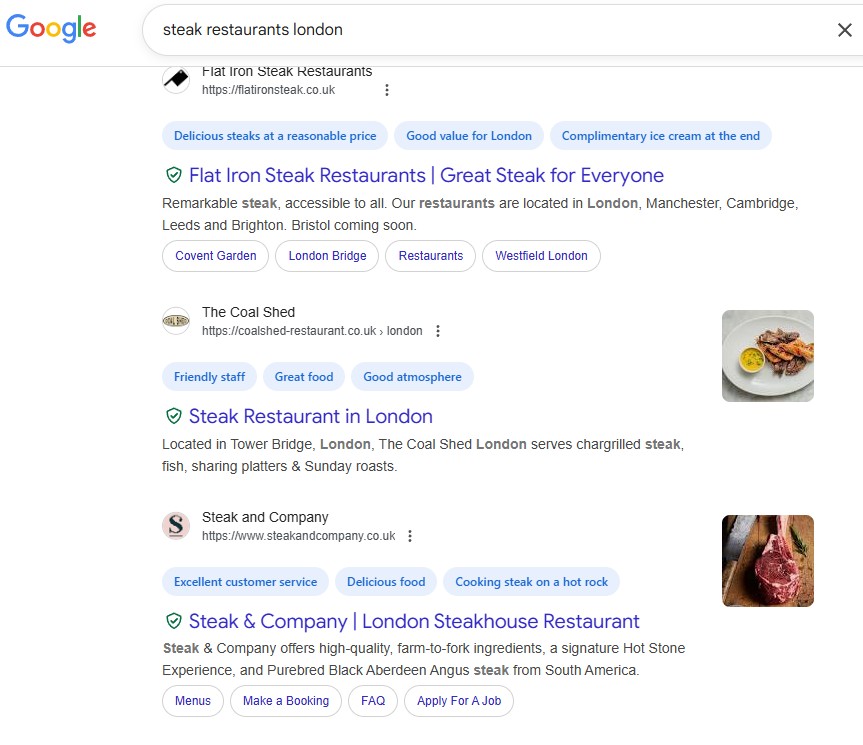Open more options for Steak and Company result
863x745 pixels.
(x=410, y=536)
